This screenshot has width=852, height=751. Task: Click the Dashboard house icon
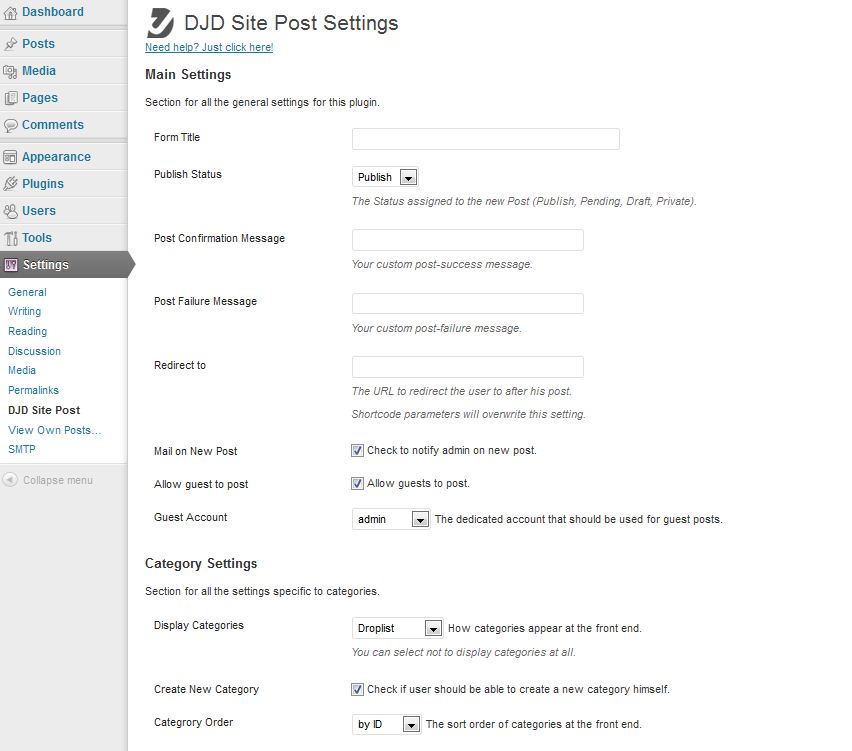pos(10,13)
